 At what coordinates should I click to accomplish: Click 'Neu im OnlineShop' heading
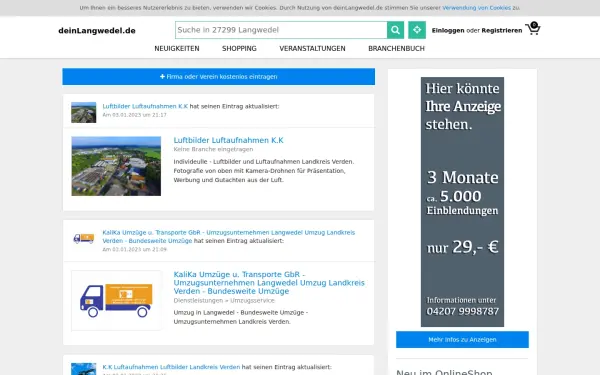click(x=444, y=372)
